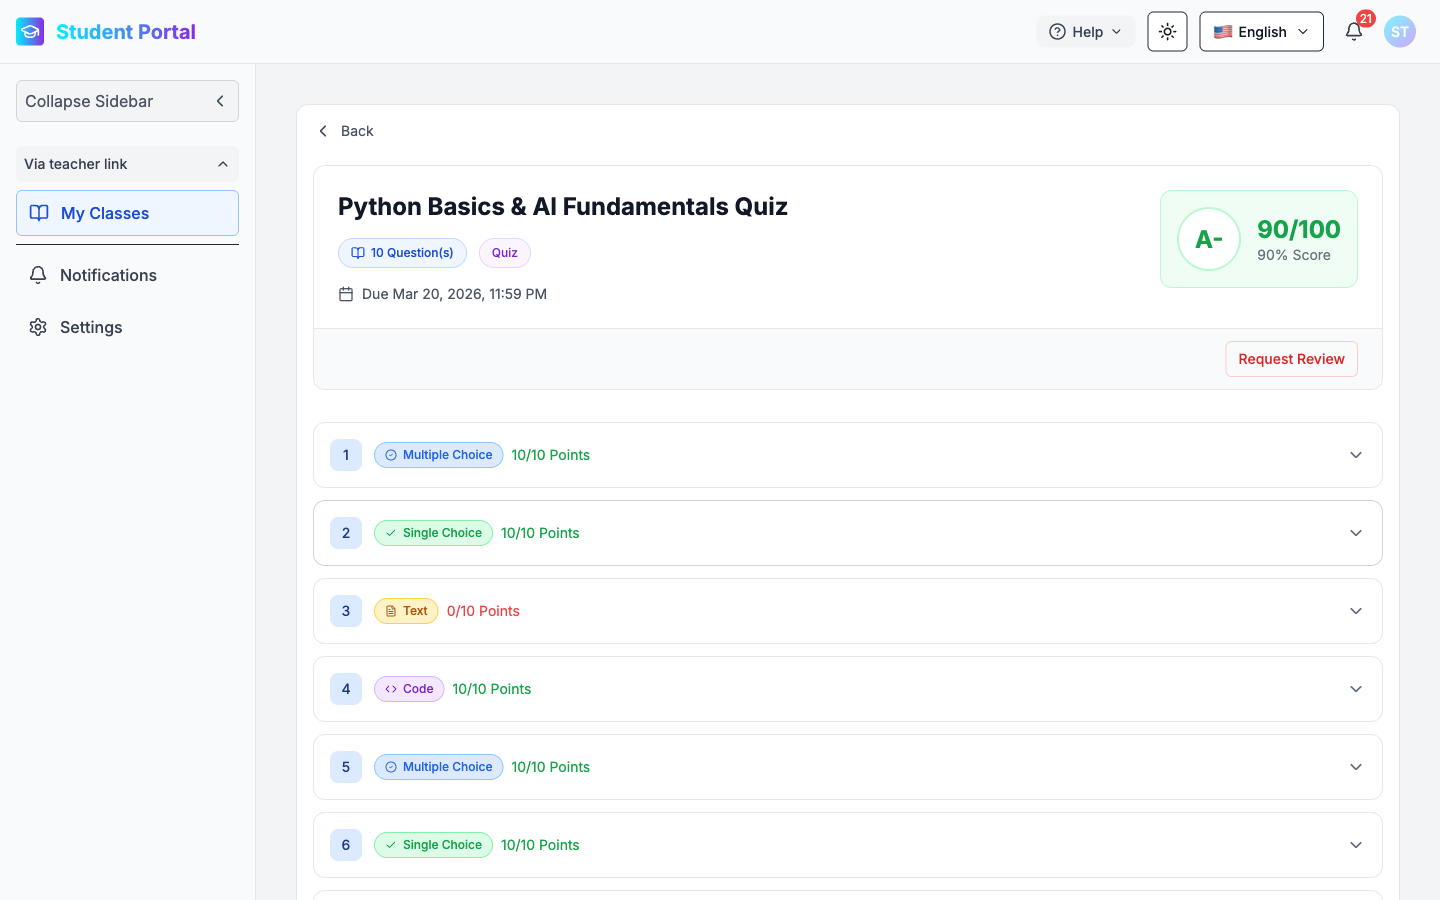Expand question 1 details chevron

pyautogui.click(x=1356, y=455)
